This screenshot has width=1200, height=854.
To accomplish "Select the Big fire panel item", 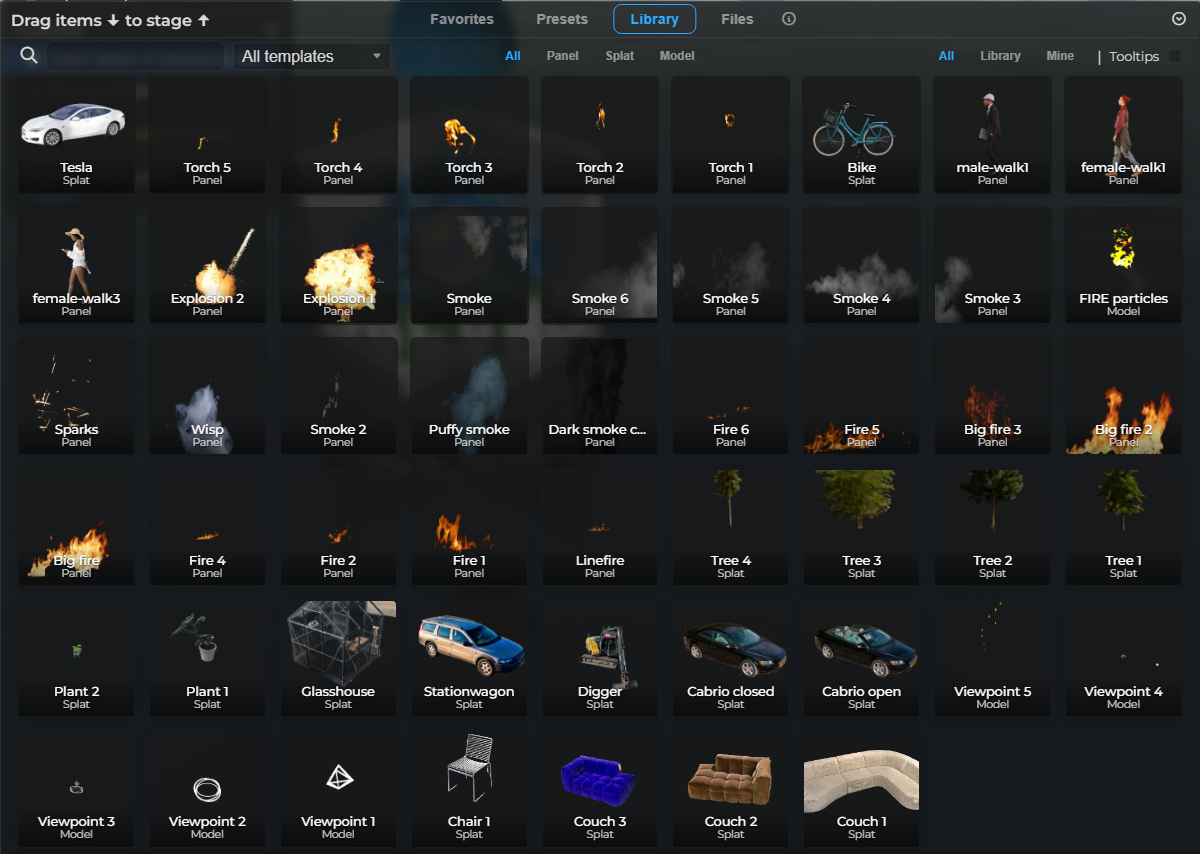I will click(x=76, y=527).
